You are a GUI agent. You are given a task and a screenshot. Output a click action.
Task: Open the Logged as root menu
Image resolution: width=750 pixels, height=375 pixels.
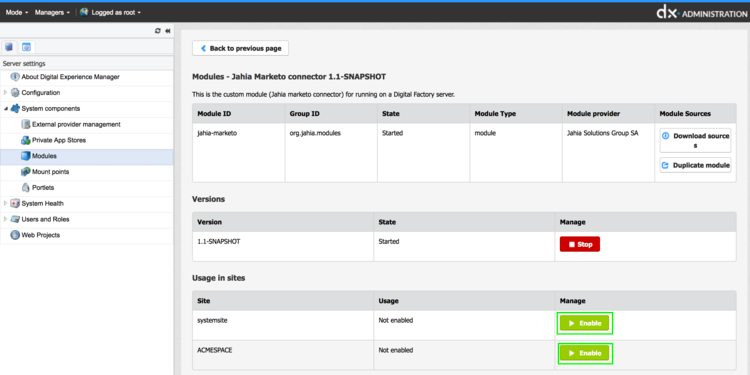tap(116, 12)
